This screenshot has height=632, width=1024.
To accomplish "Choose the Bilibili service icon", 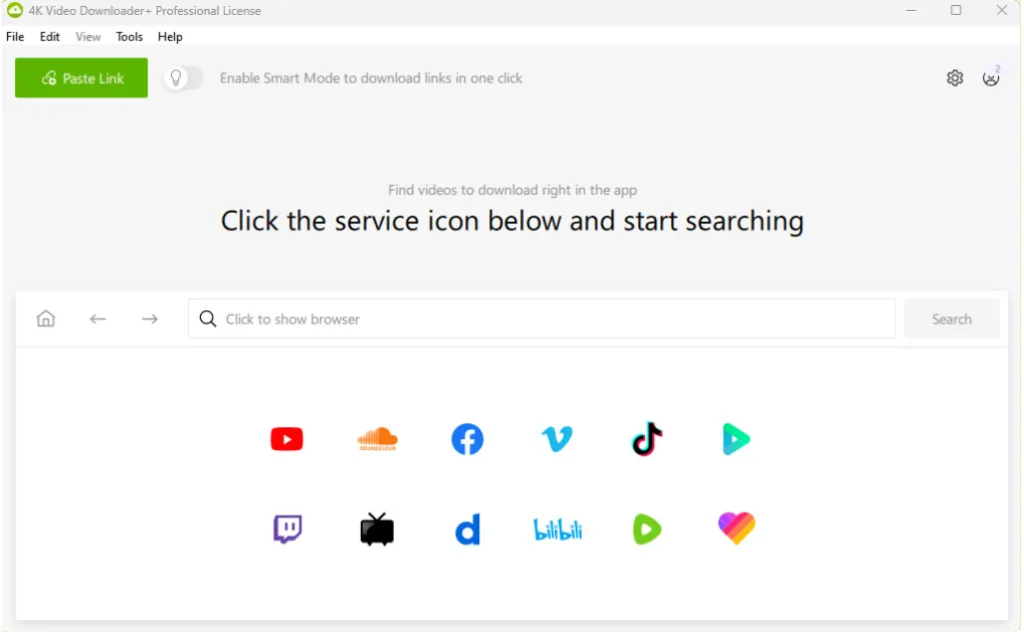I will tap(557, 530).
